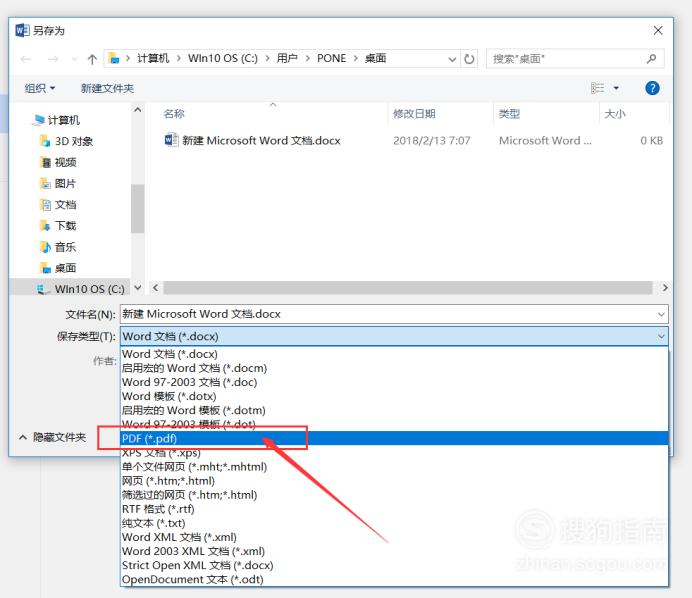Choose 筛选过的网页 option
Screen dimensions: 692x598
click(x=394, y=495)
